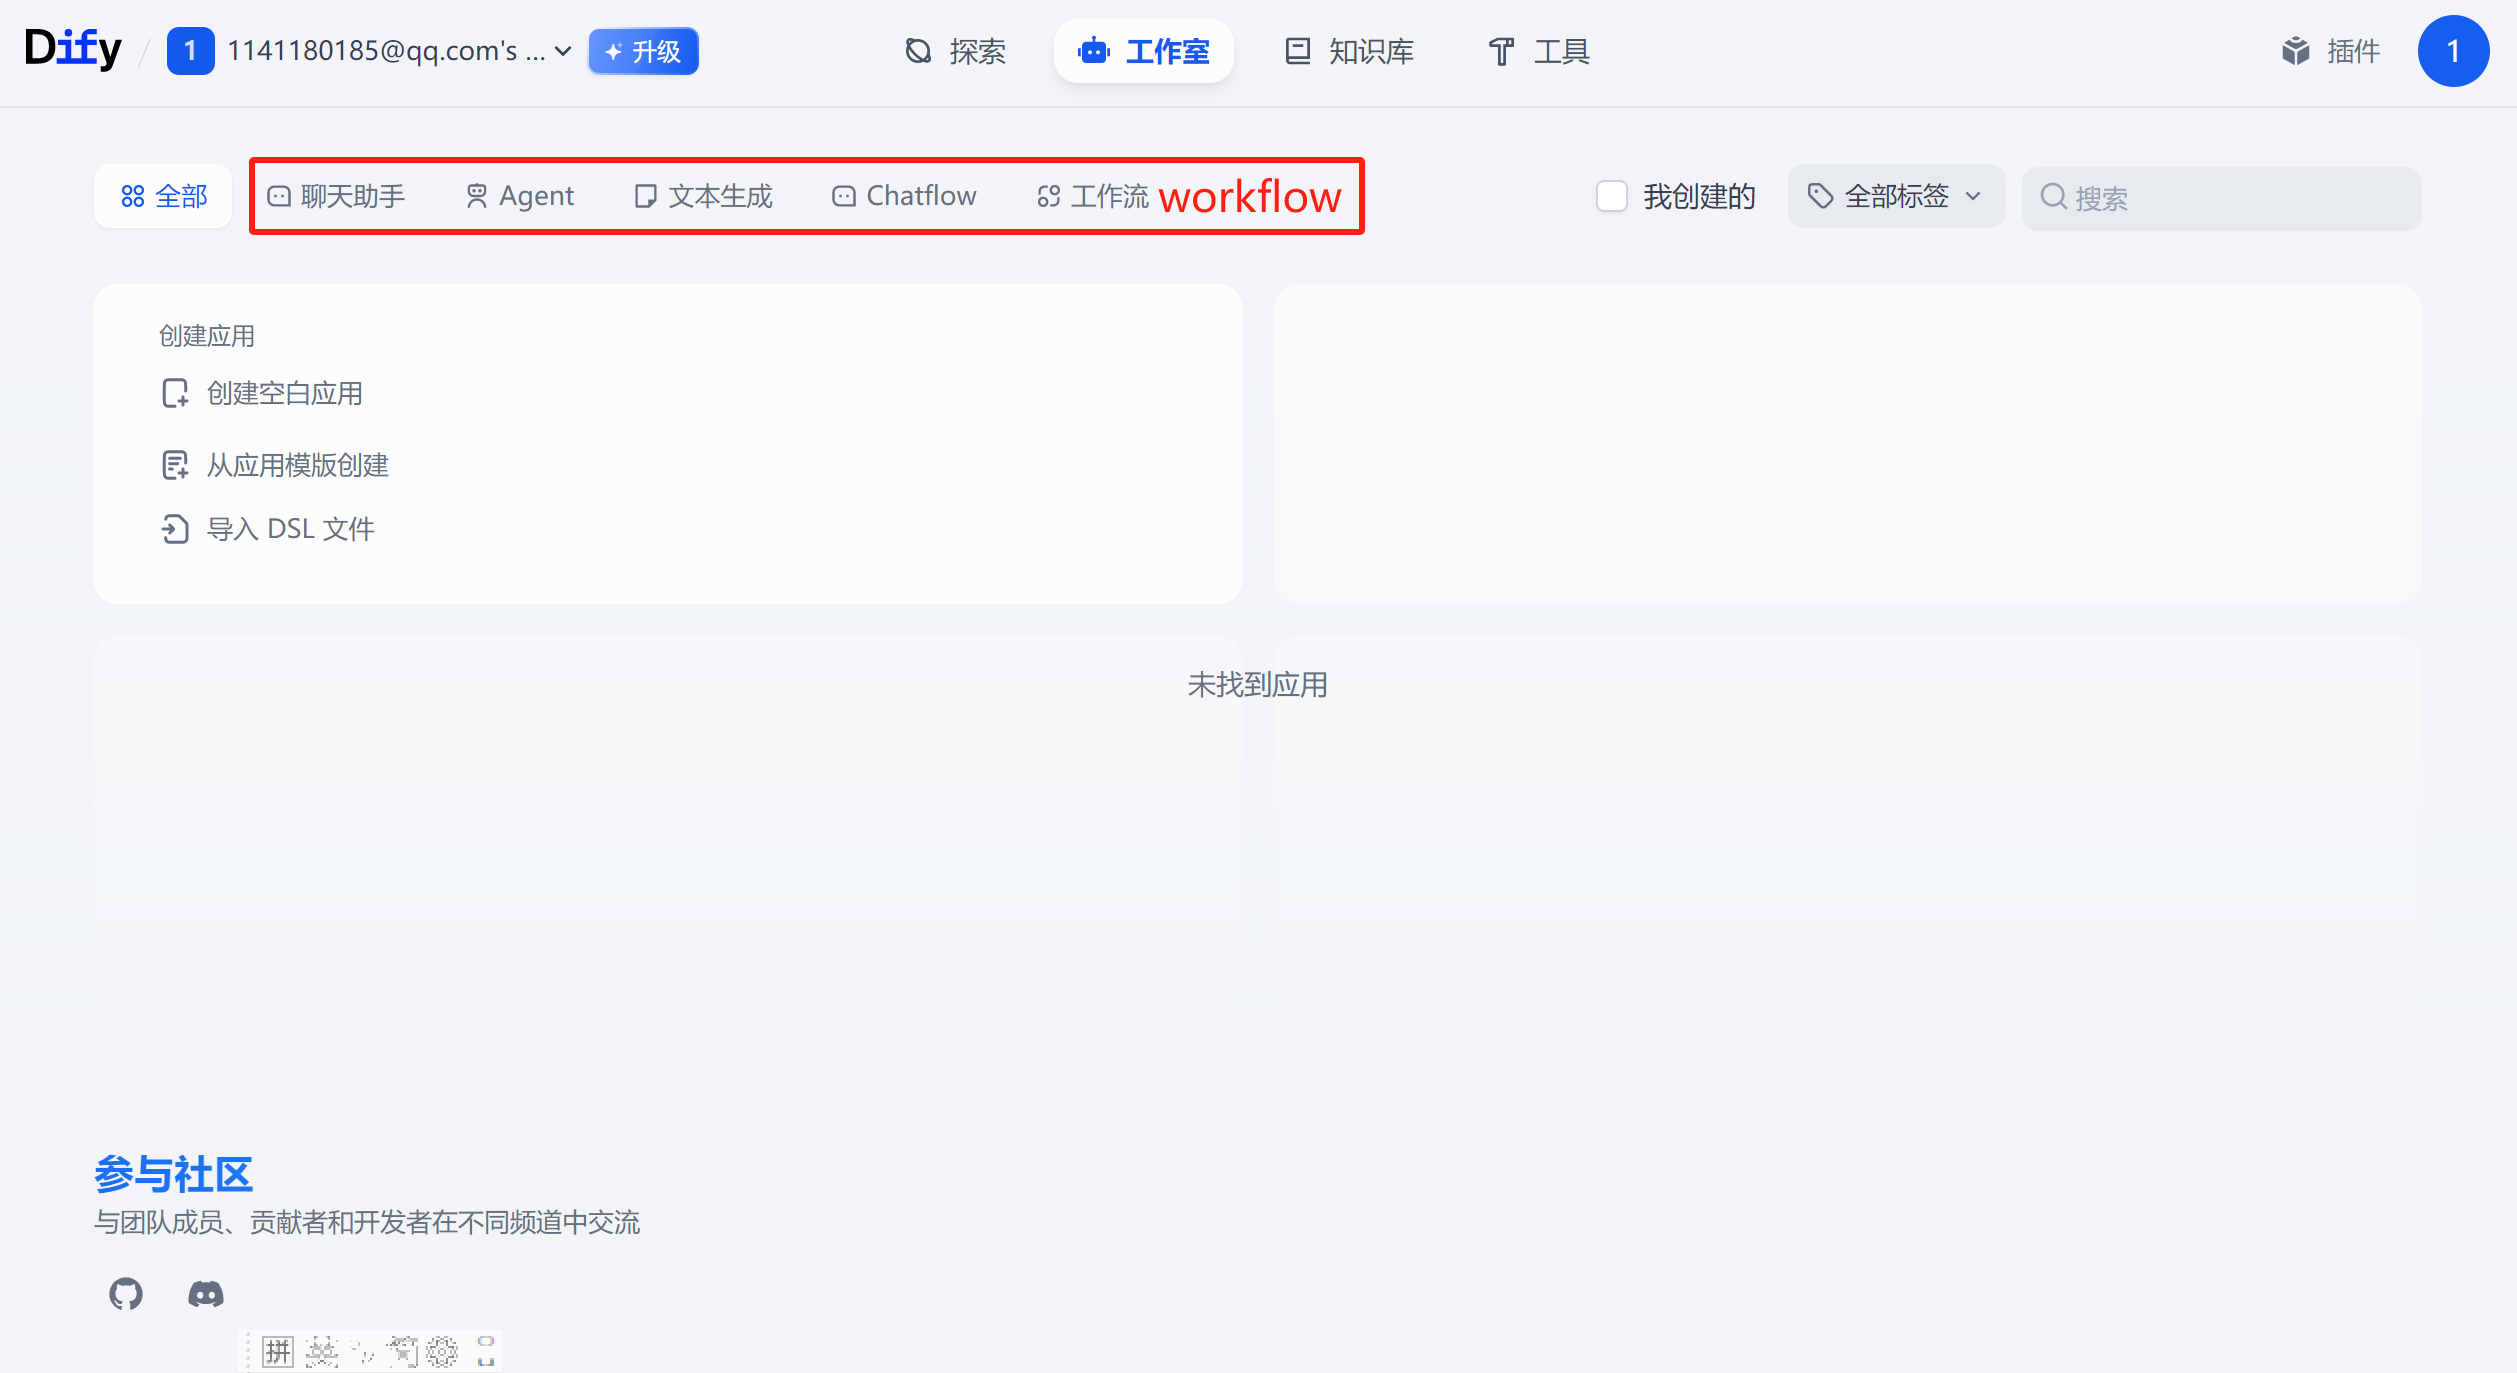2517x1373 pixels.
Task: Click the Create from template icon
Action: coord(175,465)
